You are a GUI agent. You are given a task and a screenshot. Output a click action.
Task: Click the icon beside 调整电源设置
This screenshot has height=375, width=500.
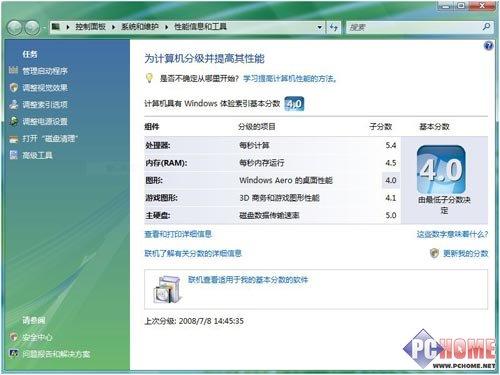click(x=14, y=121)
